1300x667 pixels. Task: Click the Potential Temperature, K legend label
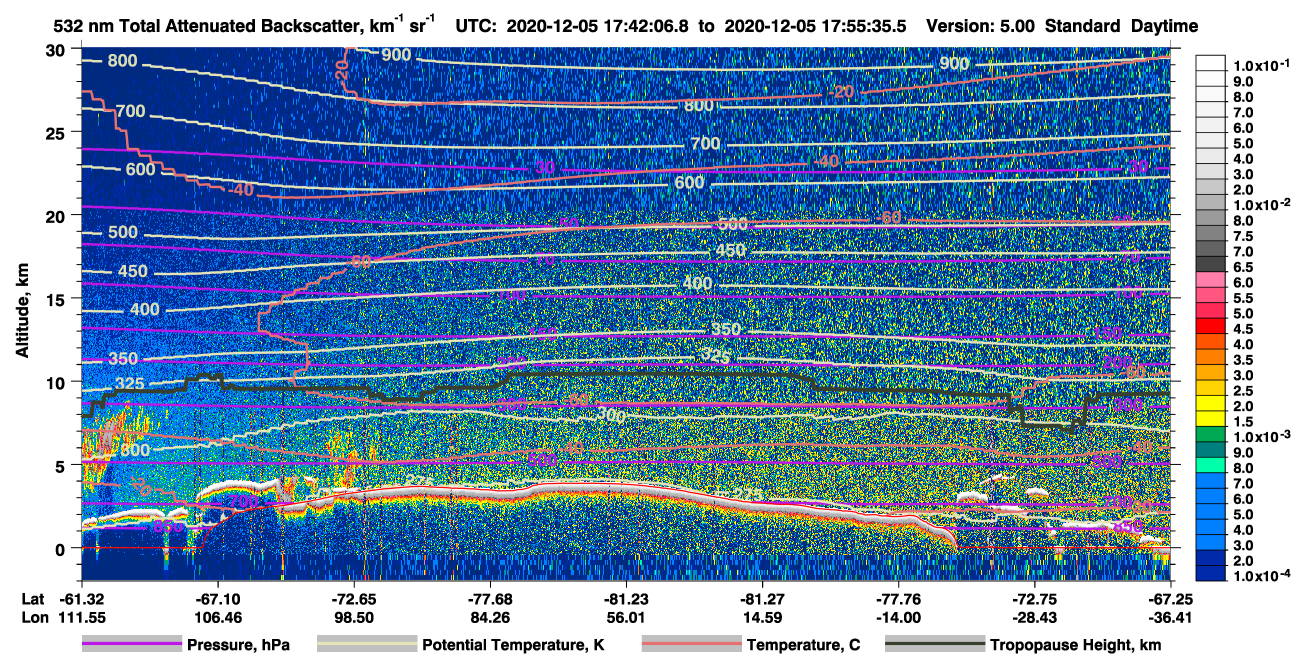click(x=513, y=645)
